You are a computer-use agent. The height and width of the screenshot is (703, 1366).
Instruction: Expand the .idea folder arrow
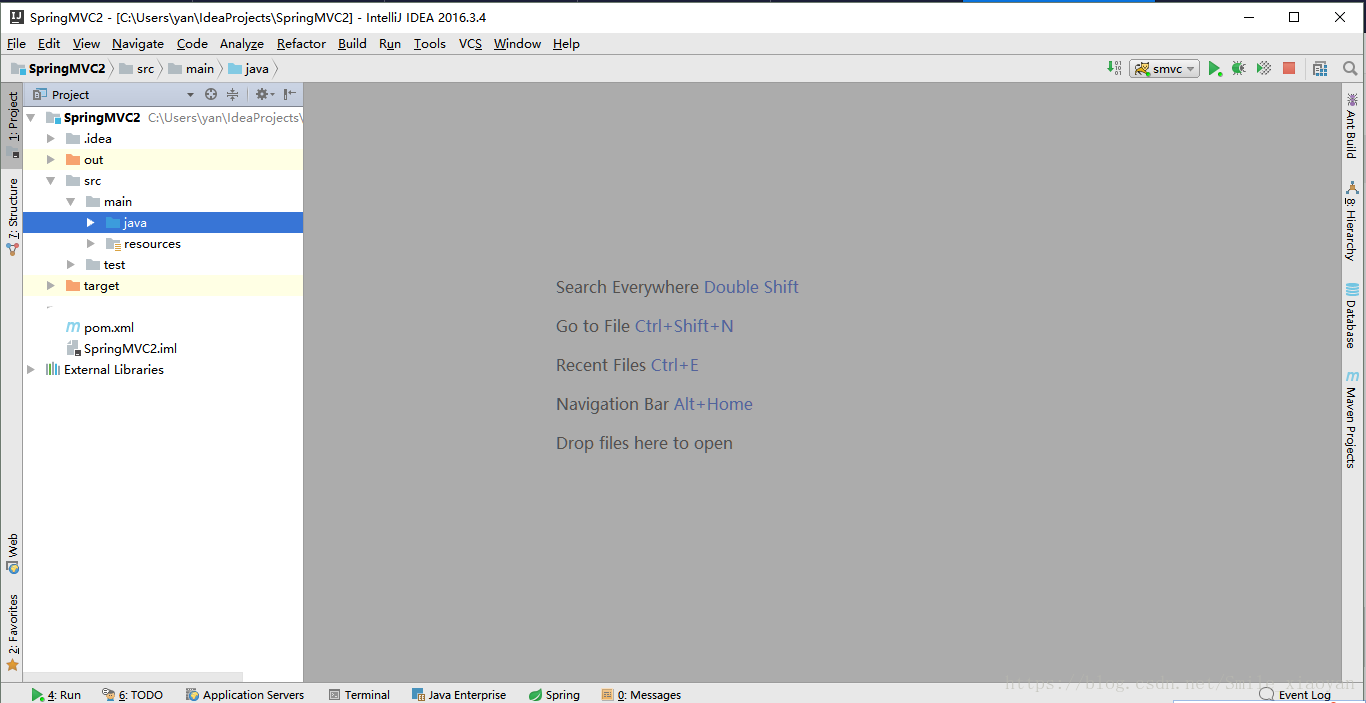[51, 139]
